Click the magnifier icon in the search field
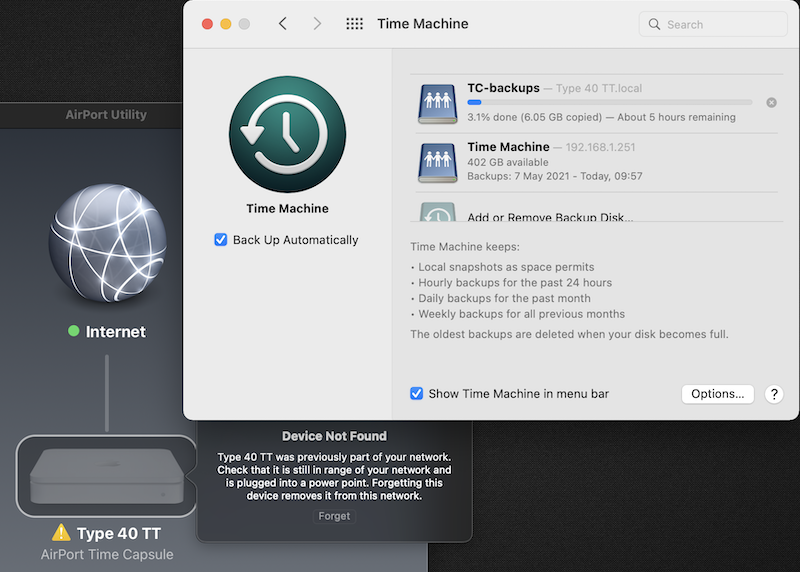The image size is (800, 572). click(x=654, y=24)
